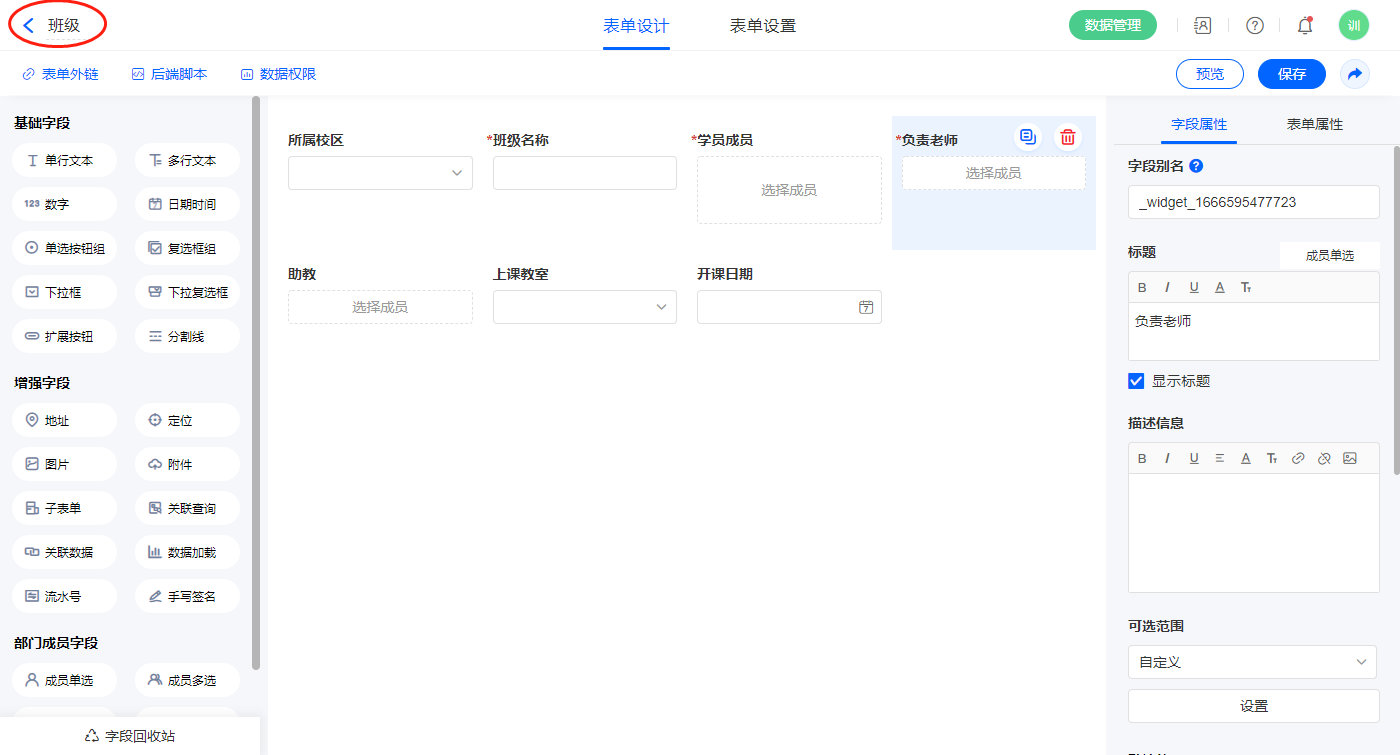Click the contacts book icon in header
This screenshot has width=1400, height=755.
point(1203,26)
